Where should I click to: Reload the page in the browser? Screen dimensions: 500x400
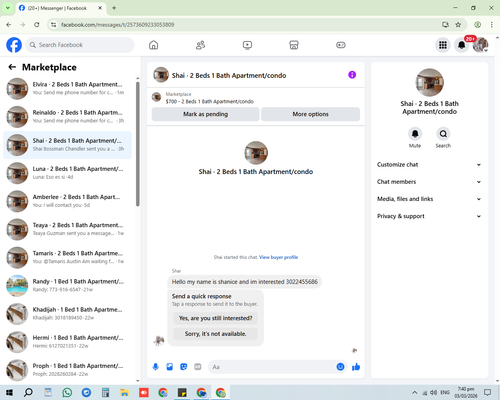[x=37, y=25]
